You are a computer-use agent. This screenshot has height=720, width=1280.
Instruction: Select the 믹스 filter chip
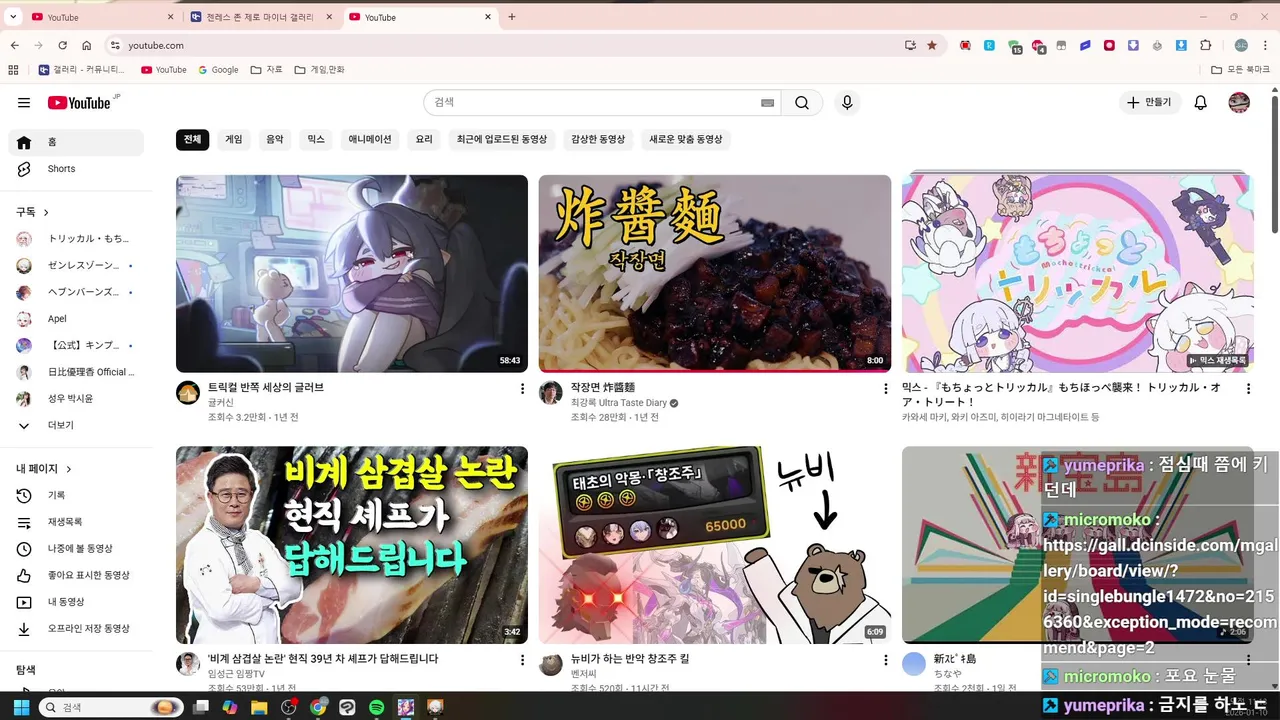[x=316, y=140]
